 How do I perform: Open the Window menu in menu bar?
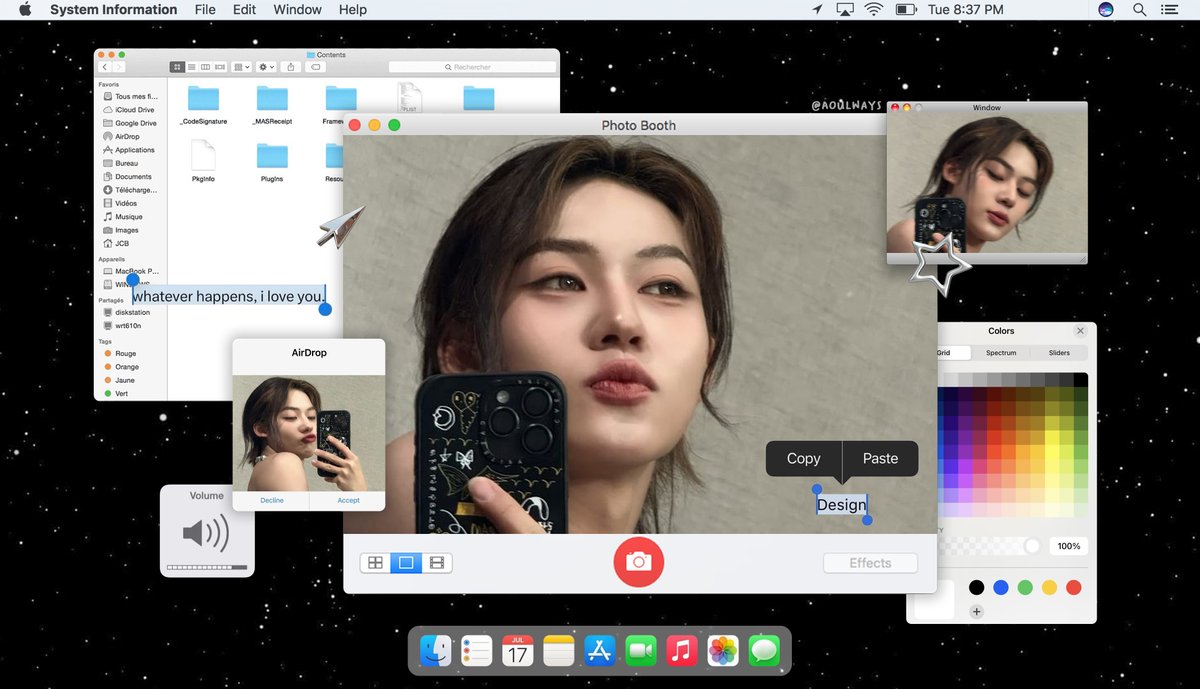click(x=297, y=10)
